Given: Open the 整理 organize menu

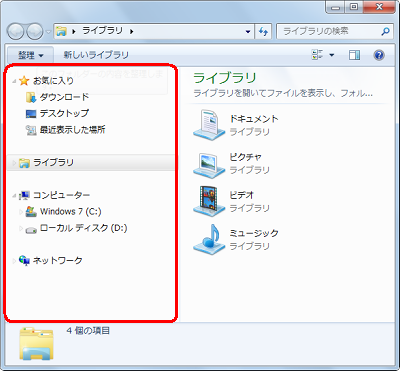Looking at the screenshot, I should click(31, 55).
